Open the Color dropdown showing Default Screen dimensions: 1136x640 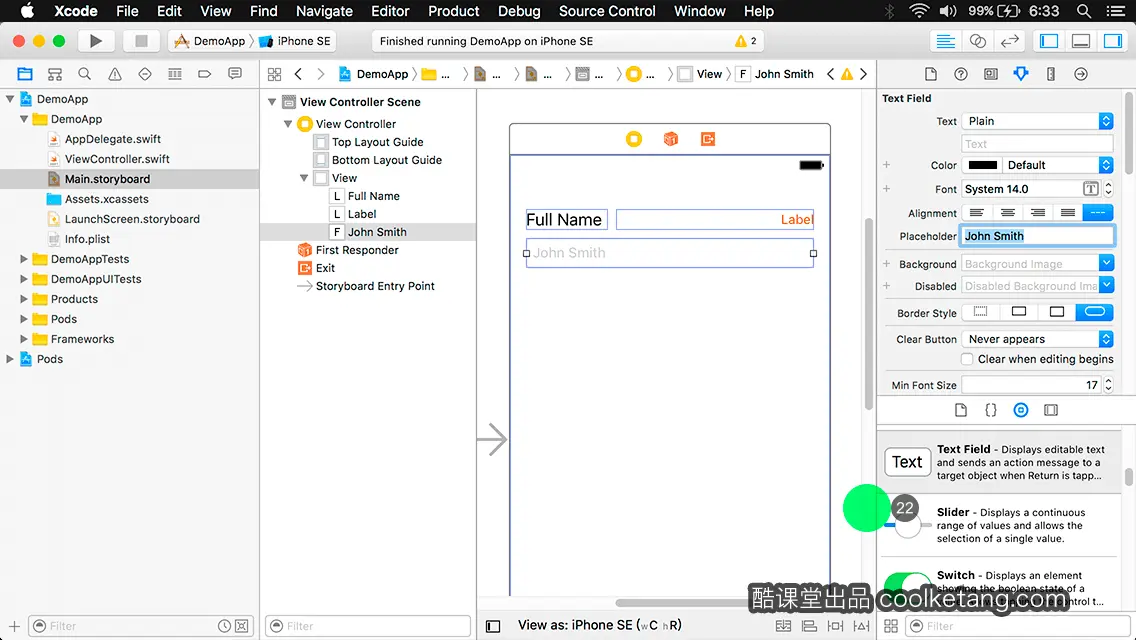tap(1058, 165)
